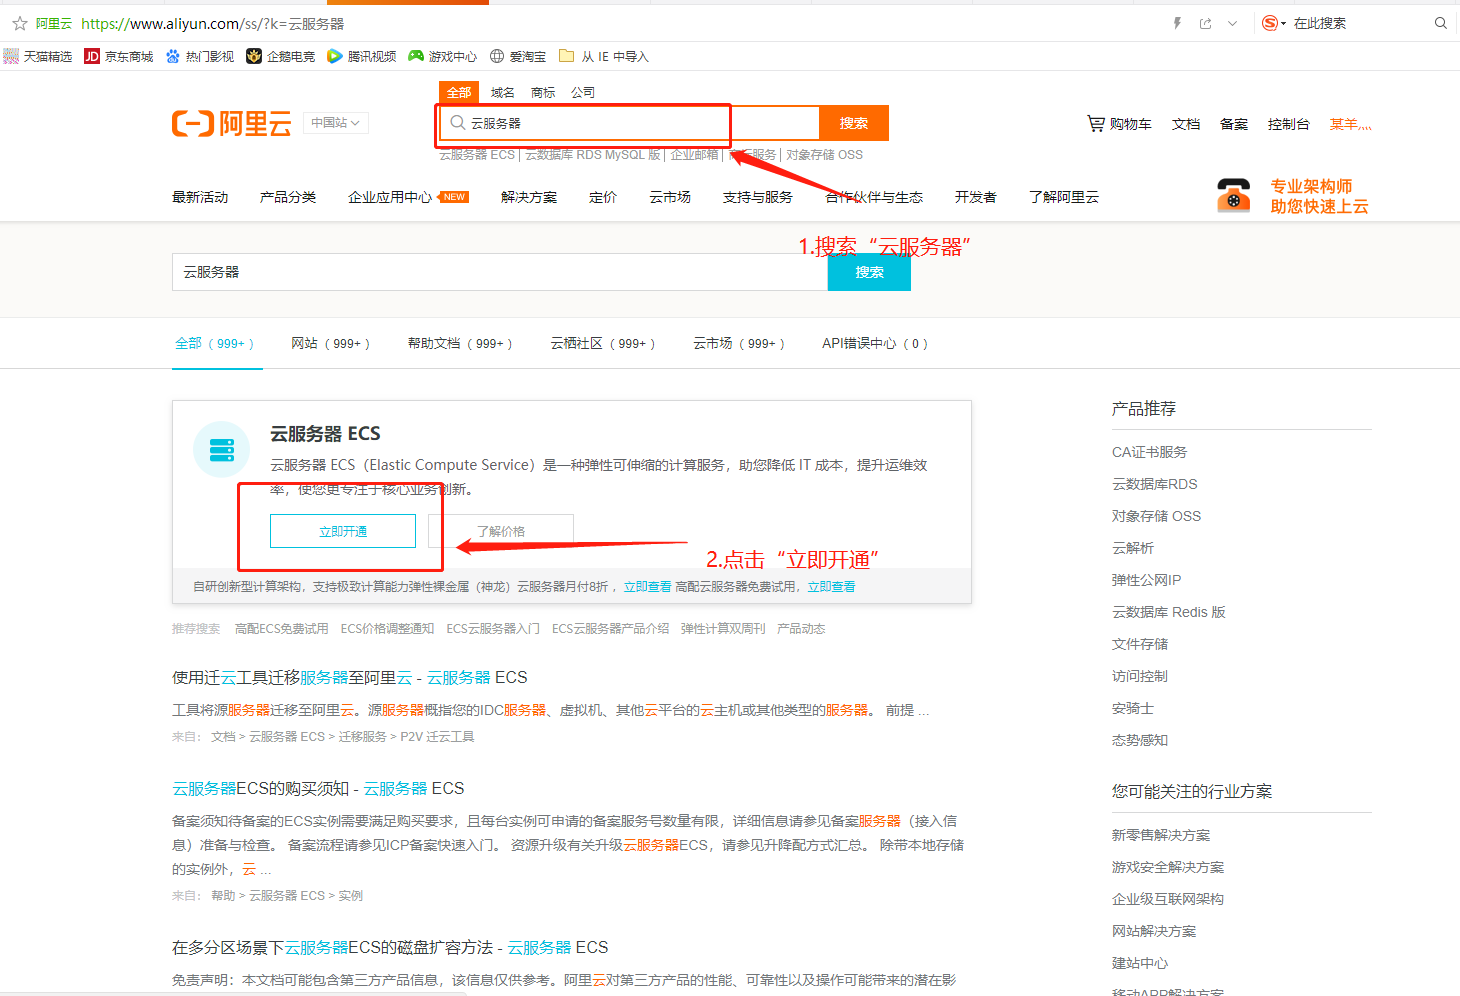The width and height of the screenshot is (1460, 996).
Task: Click the 立即开通 button
Action: pyautogui.click(x=343, y=531)
